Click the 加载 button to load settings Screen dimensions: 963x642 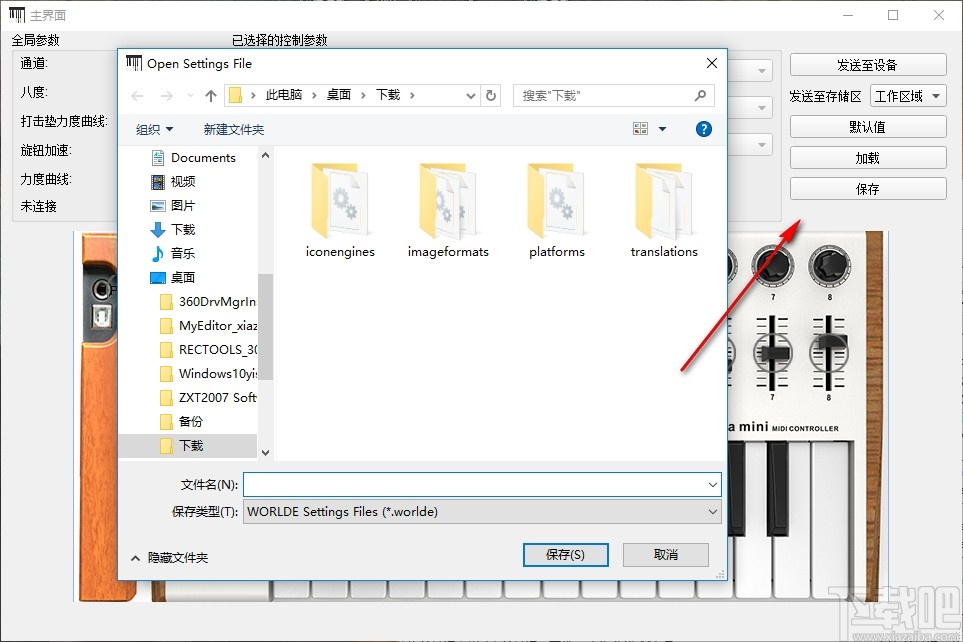[867, 157]
